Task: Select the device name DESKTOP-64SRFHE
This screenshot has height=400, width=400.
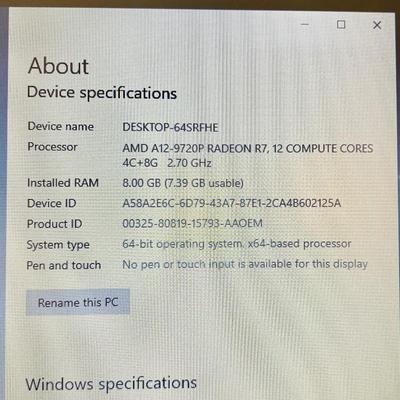Action: (x=170, y=127)
